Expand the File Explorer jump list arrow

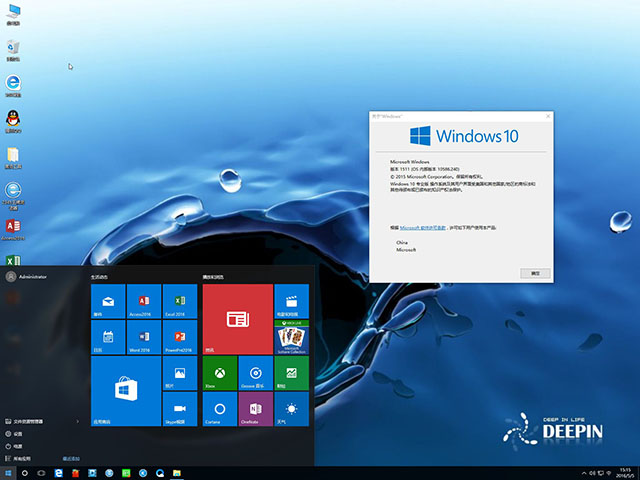(x=78, y=422)
